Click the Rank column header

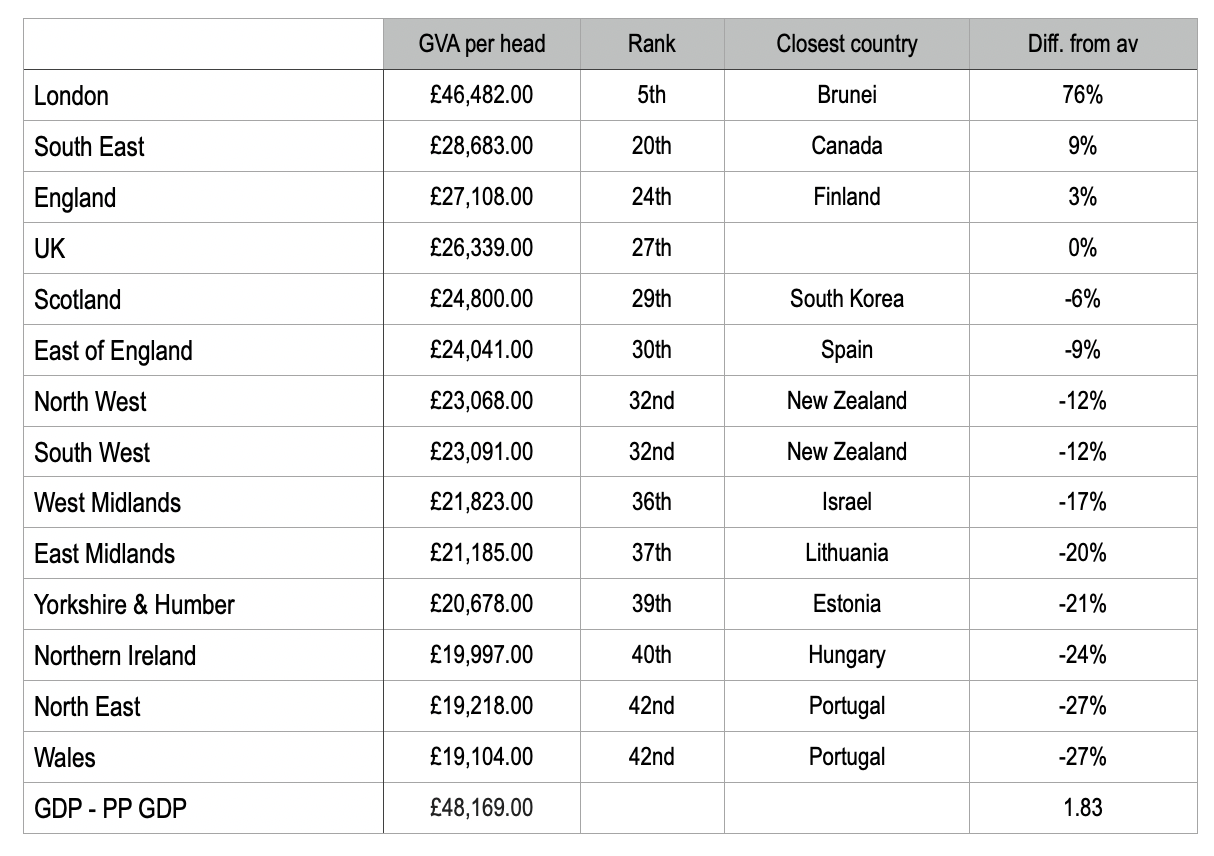coord(652,44)
